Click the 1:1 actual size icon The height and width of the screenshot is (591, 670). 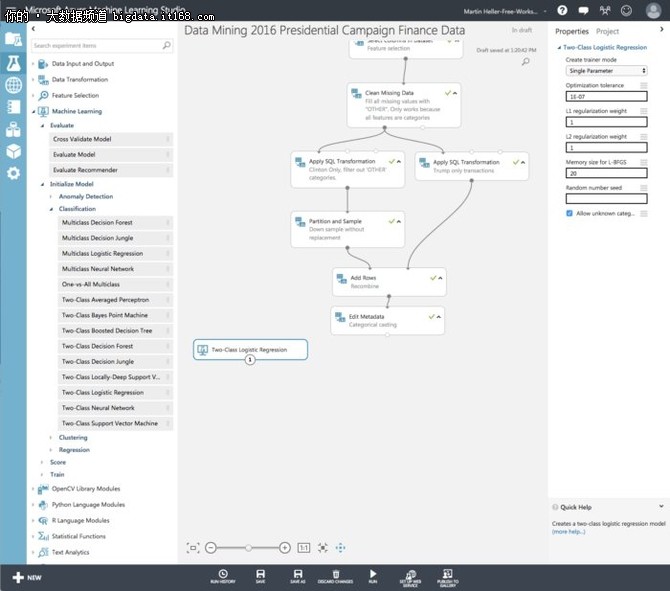(x=303, y=548)
